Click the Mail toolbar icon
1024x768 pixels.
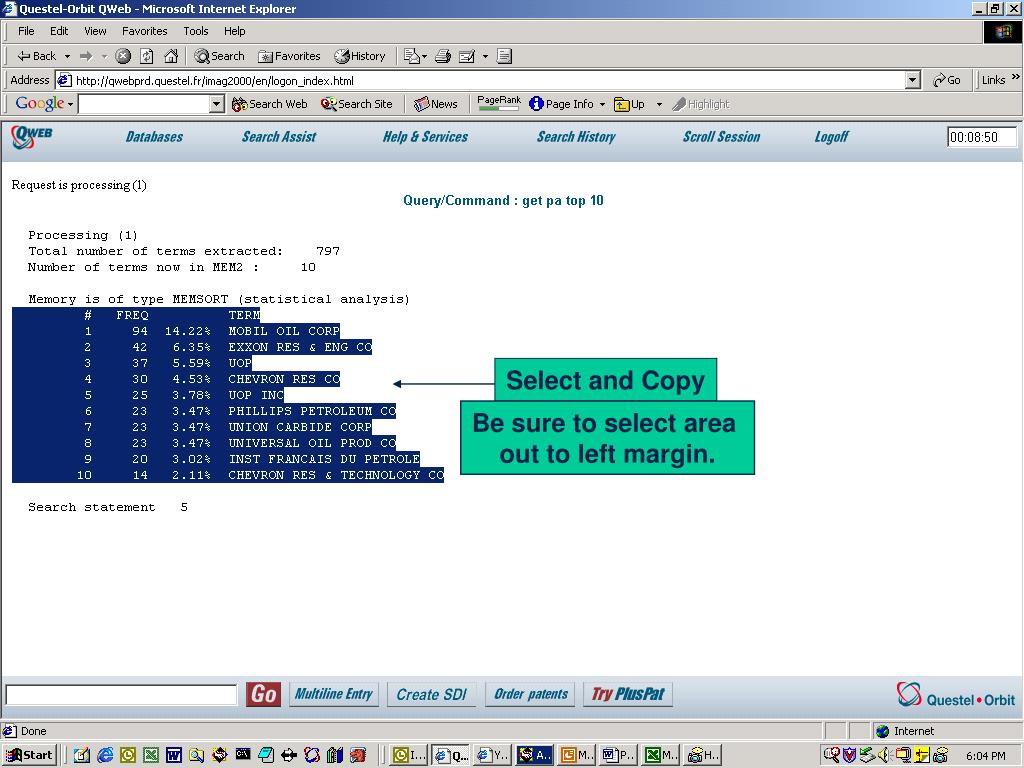[x=411, y=56]
